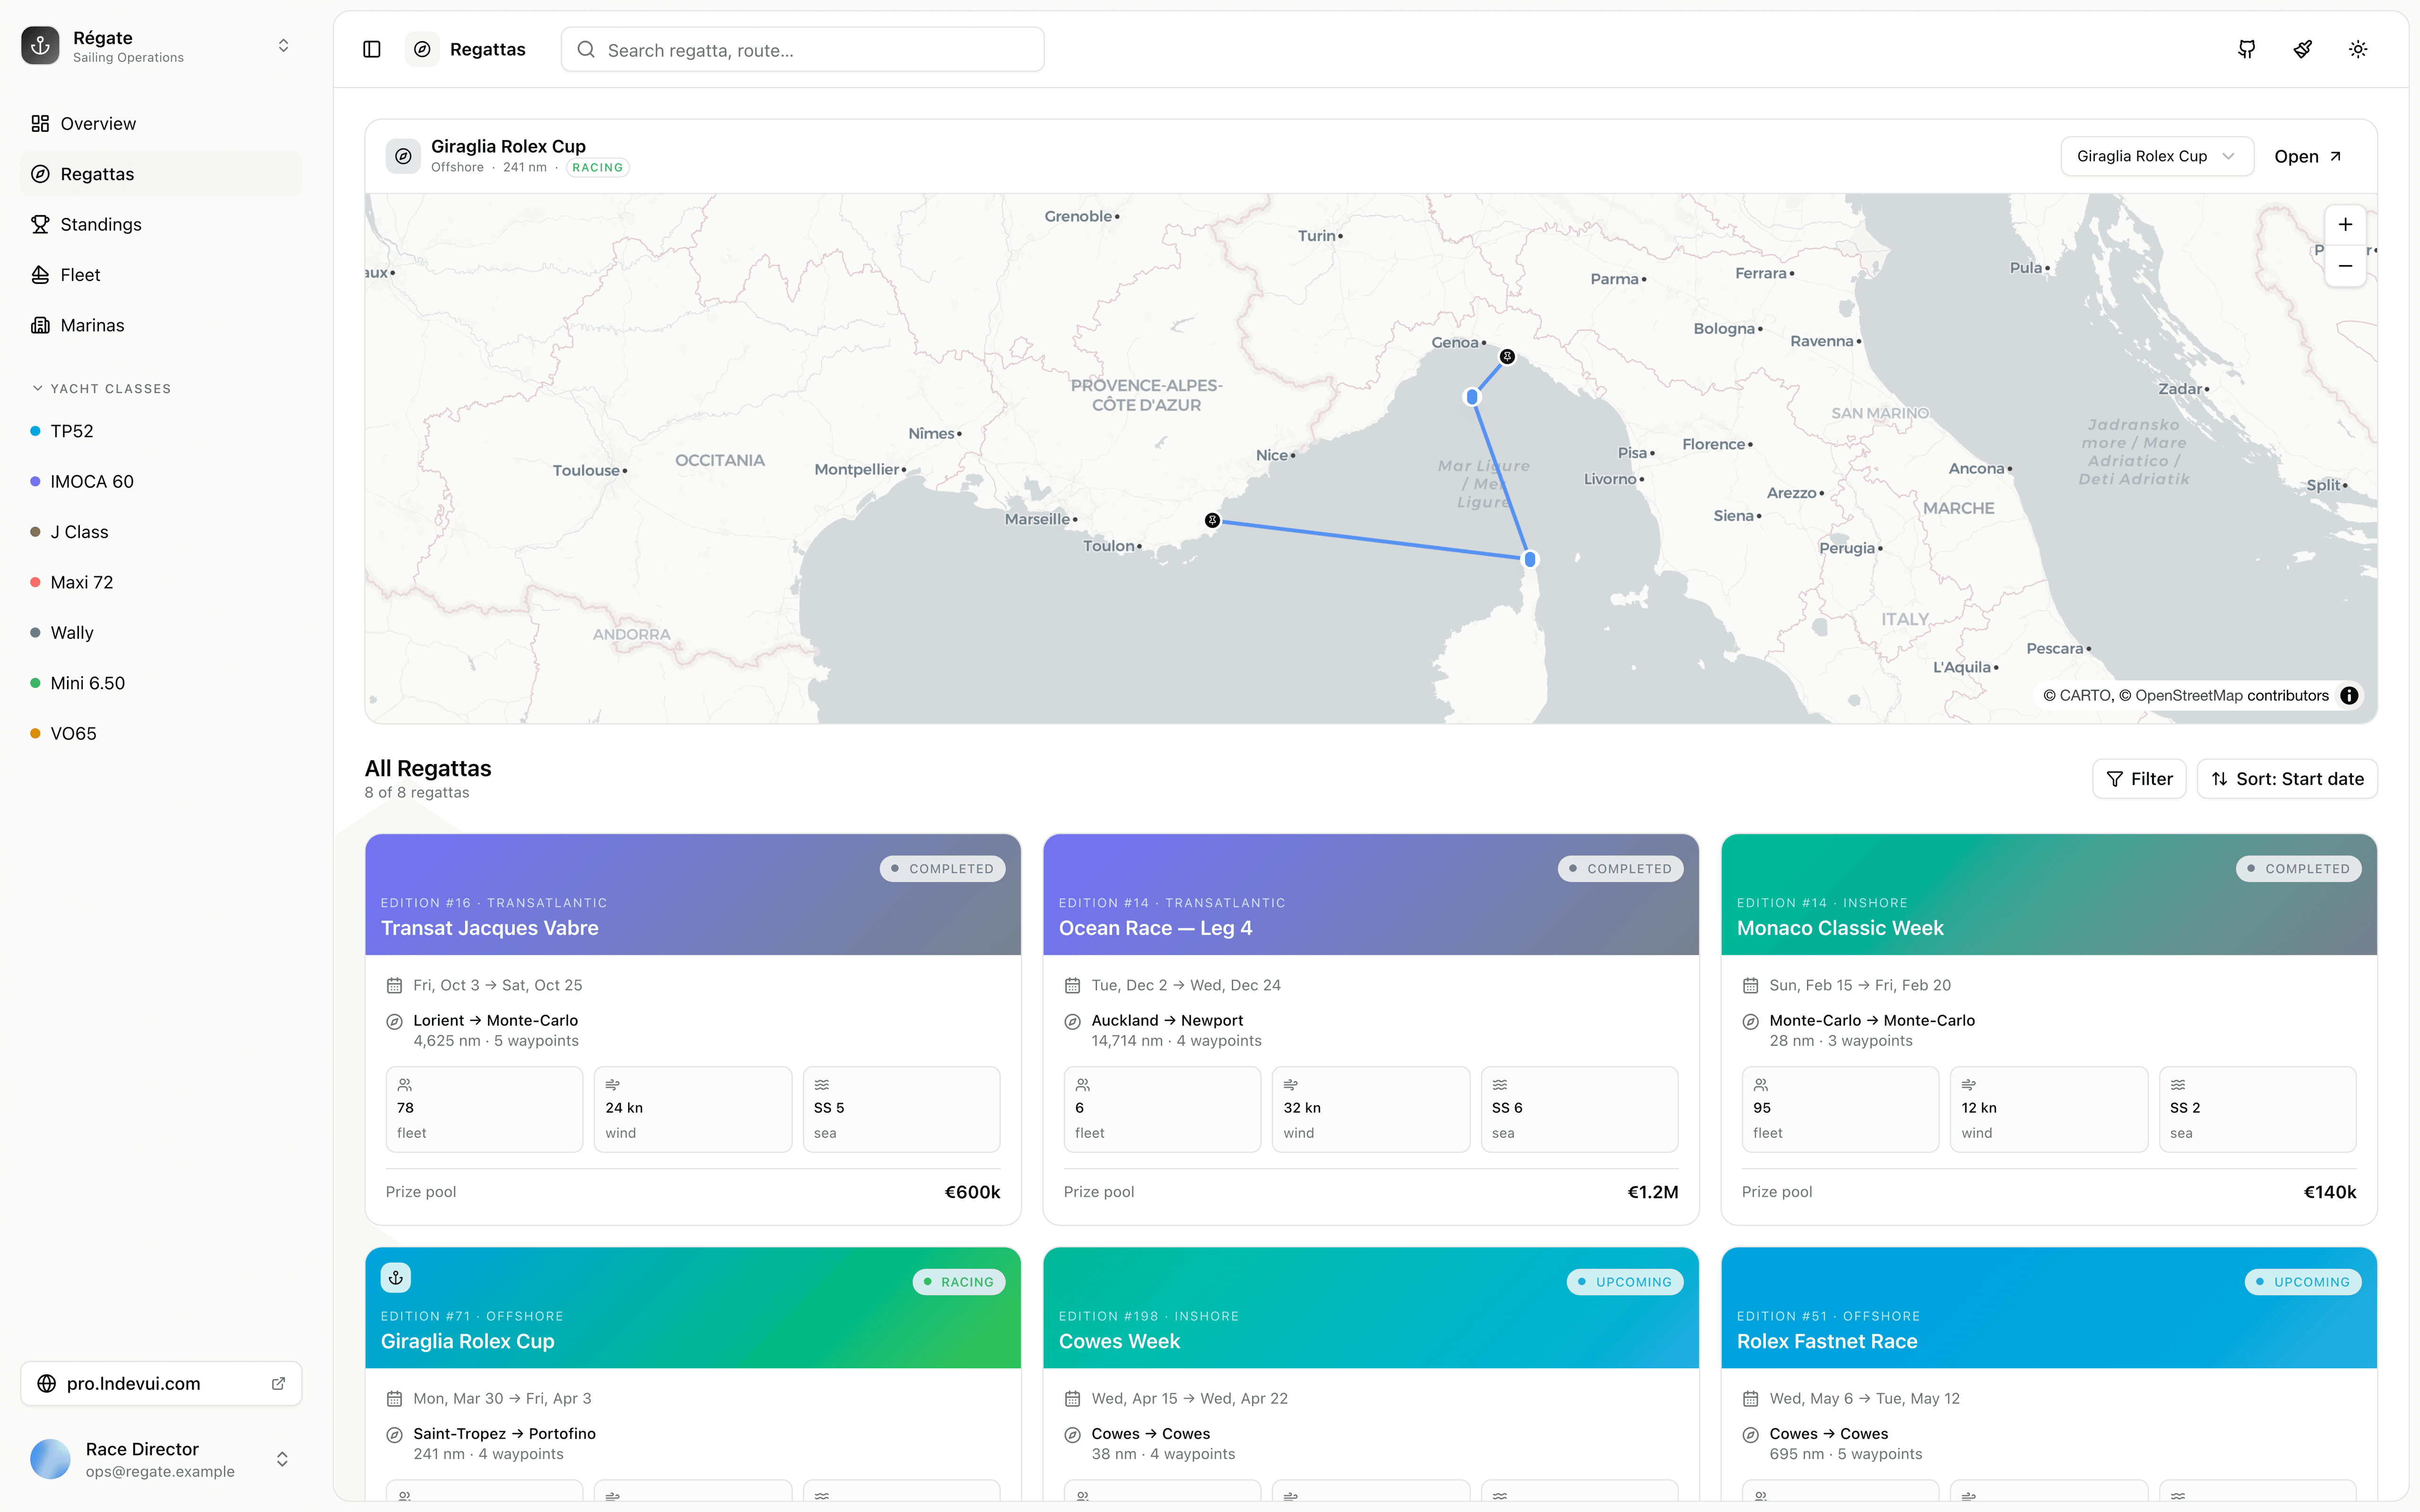Focus the Search regatta input field

802,50
